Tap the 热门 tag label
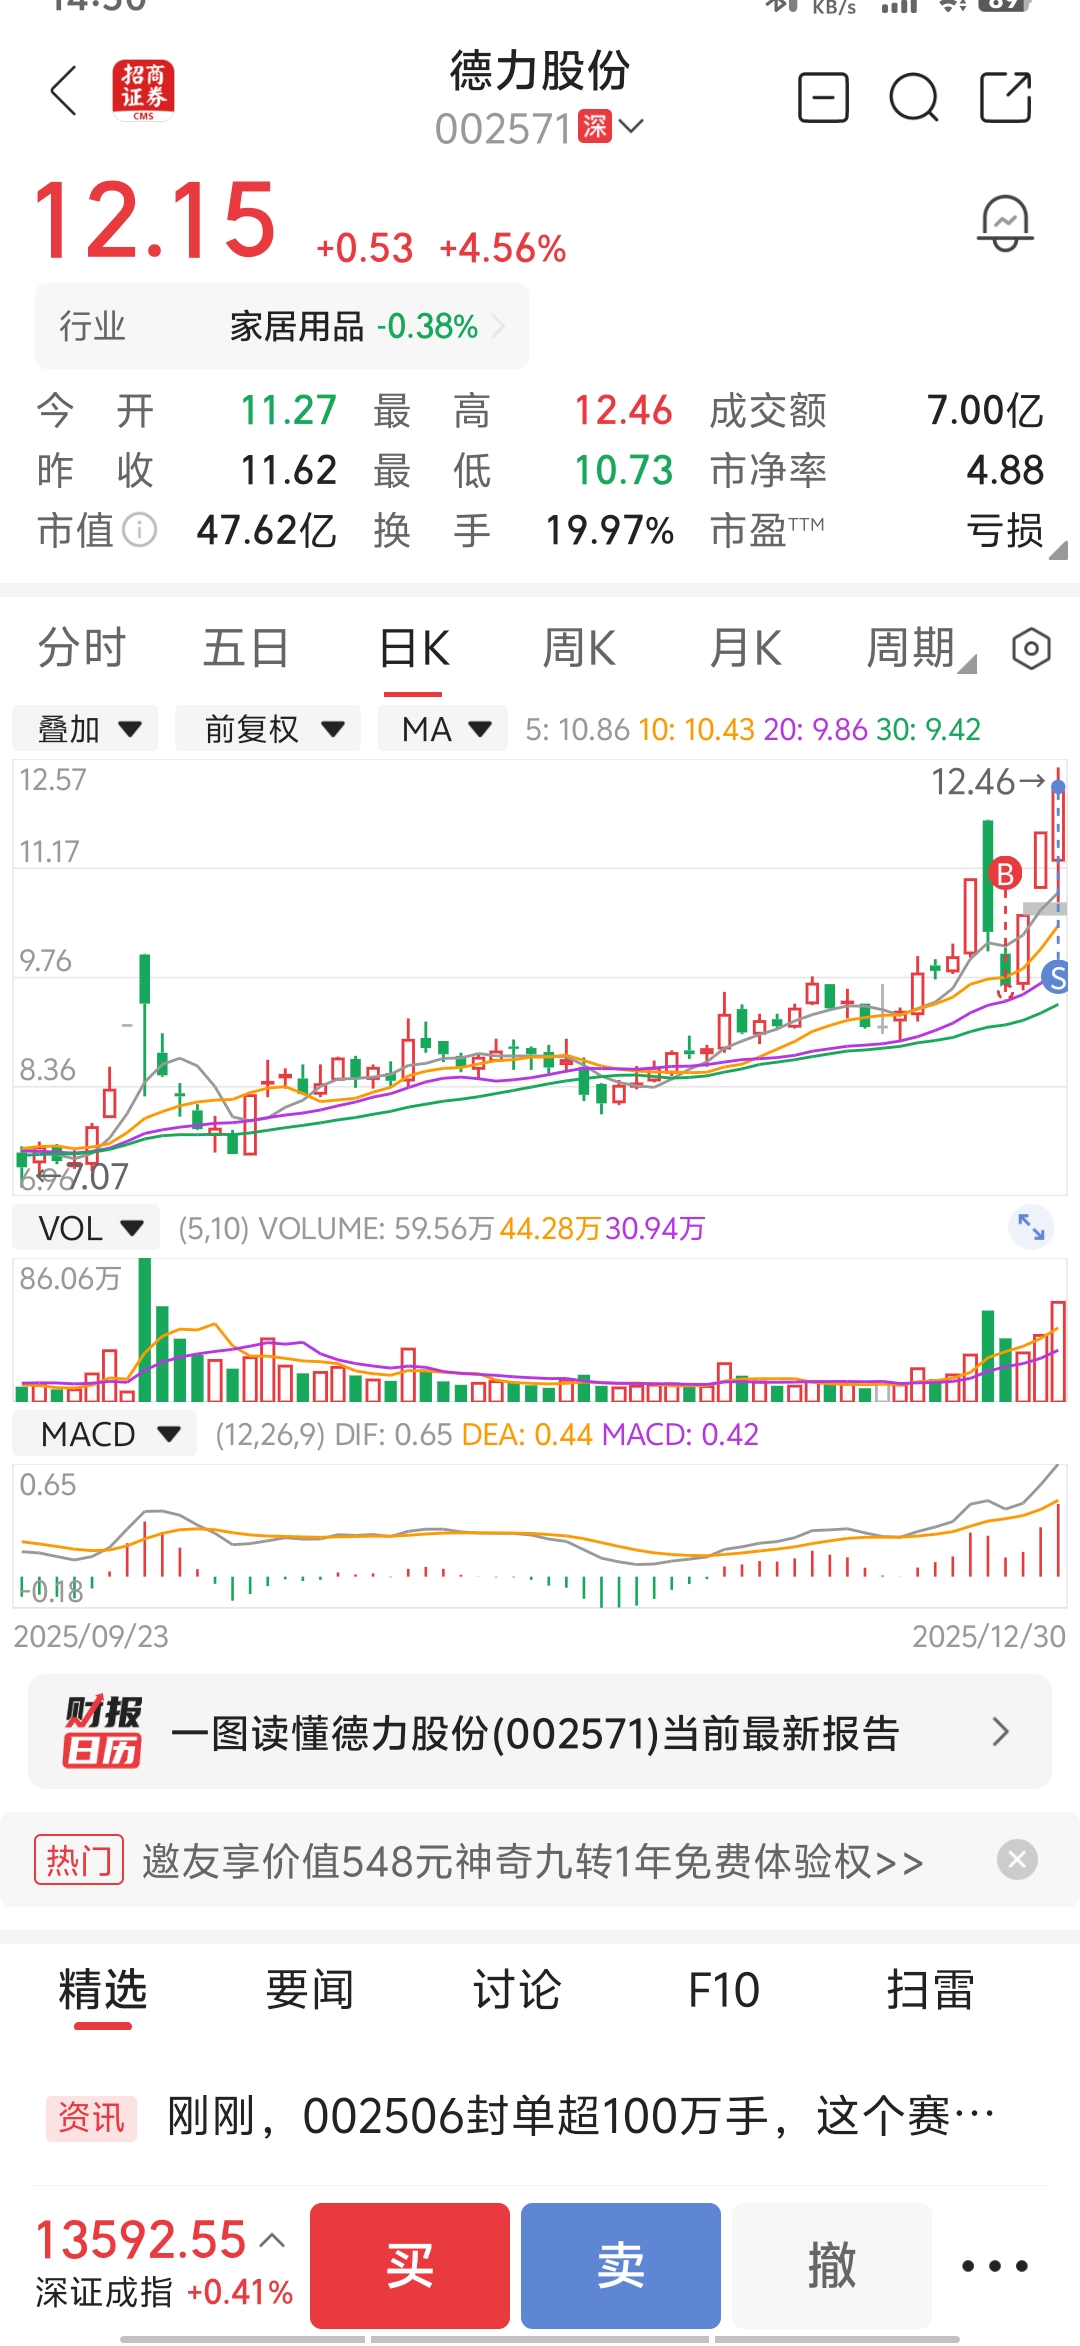Image resolution: width=1080 pixels, height=2346 pixels. tap(79, 1860)
